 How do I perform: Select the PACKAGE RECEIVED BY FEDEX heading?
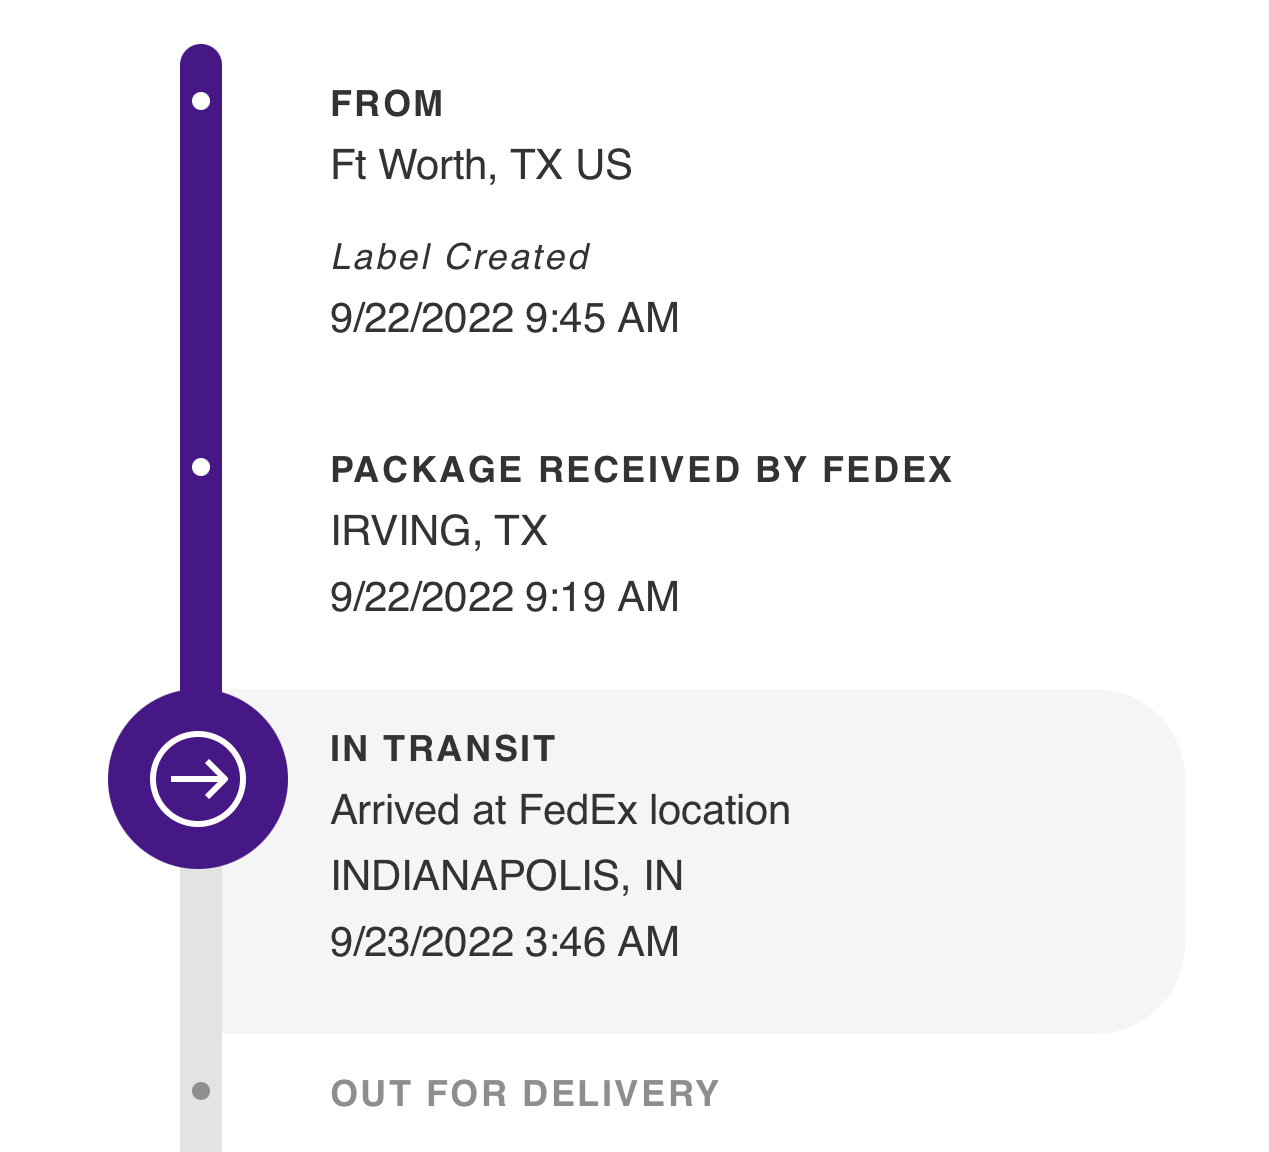pos(642,470)
